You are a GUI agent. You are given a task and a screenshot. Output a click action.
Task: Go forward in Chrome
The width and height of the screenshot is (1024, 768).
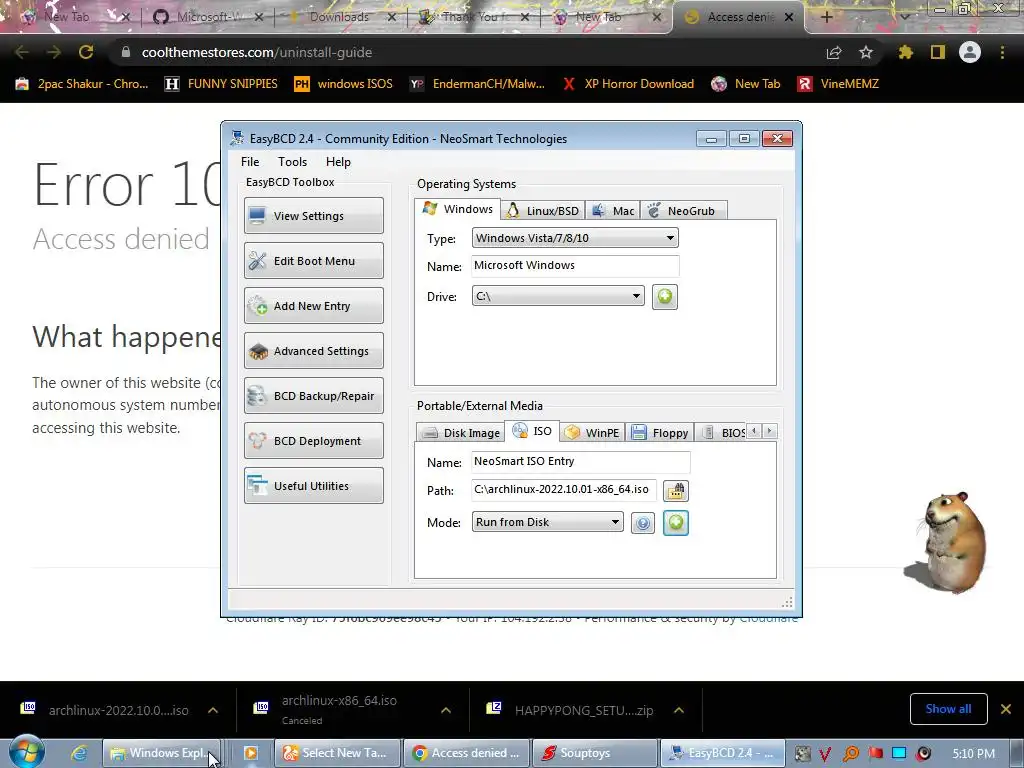pos(54,52)
